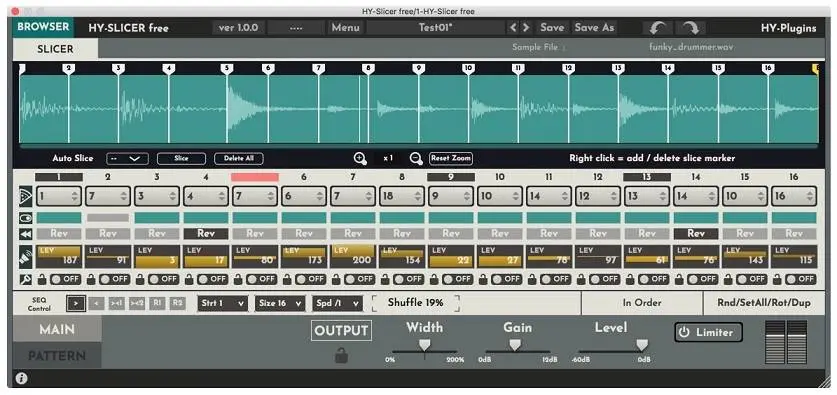837x395 pixels.
Task: Click the tool icon in the bottom row
Action: coord(25,279)
